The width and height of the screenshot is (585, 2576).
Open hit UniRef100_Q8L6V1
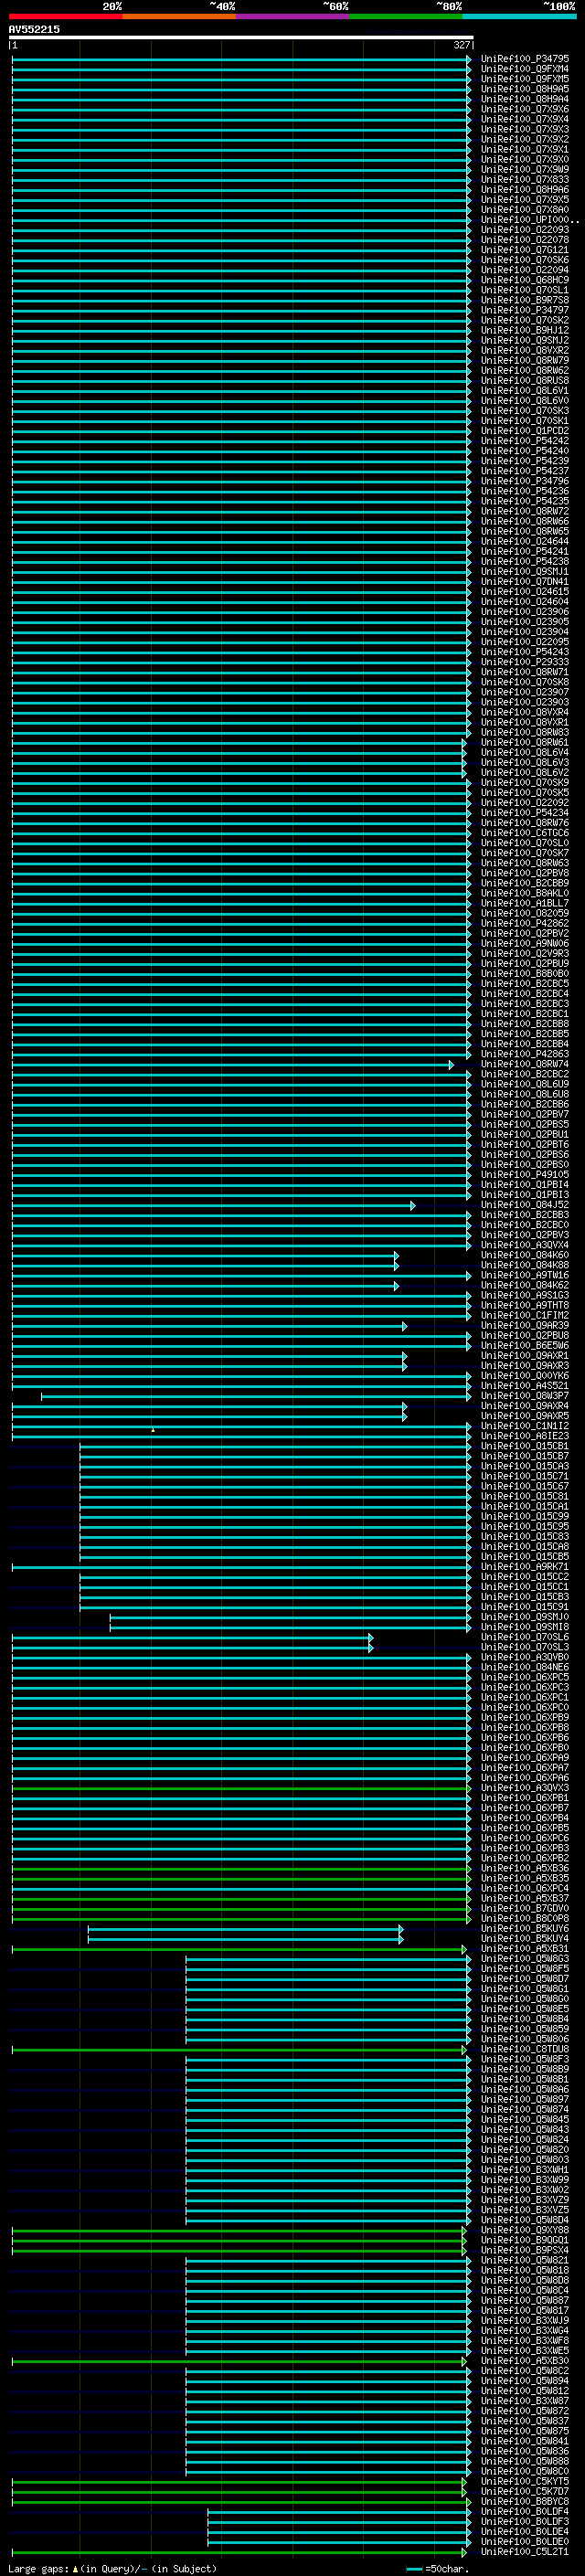coord(524,391)
